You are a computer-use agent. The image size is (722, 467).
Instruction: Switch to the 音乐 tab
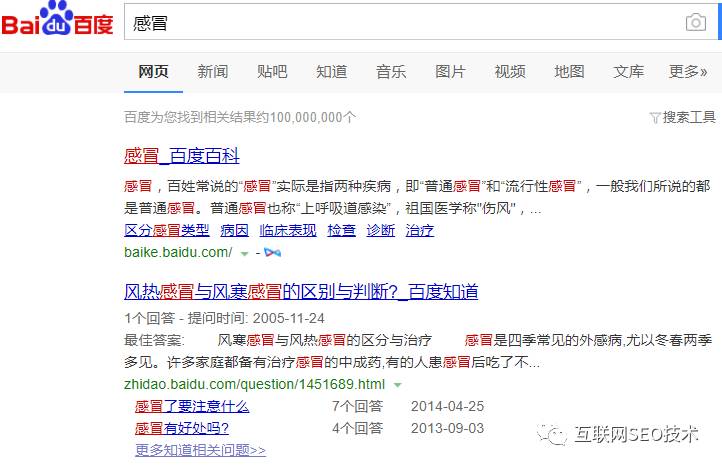[391, 72]
